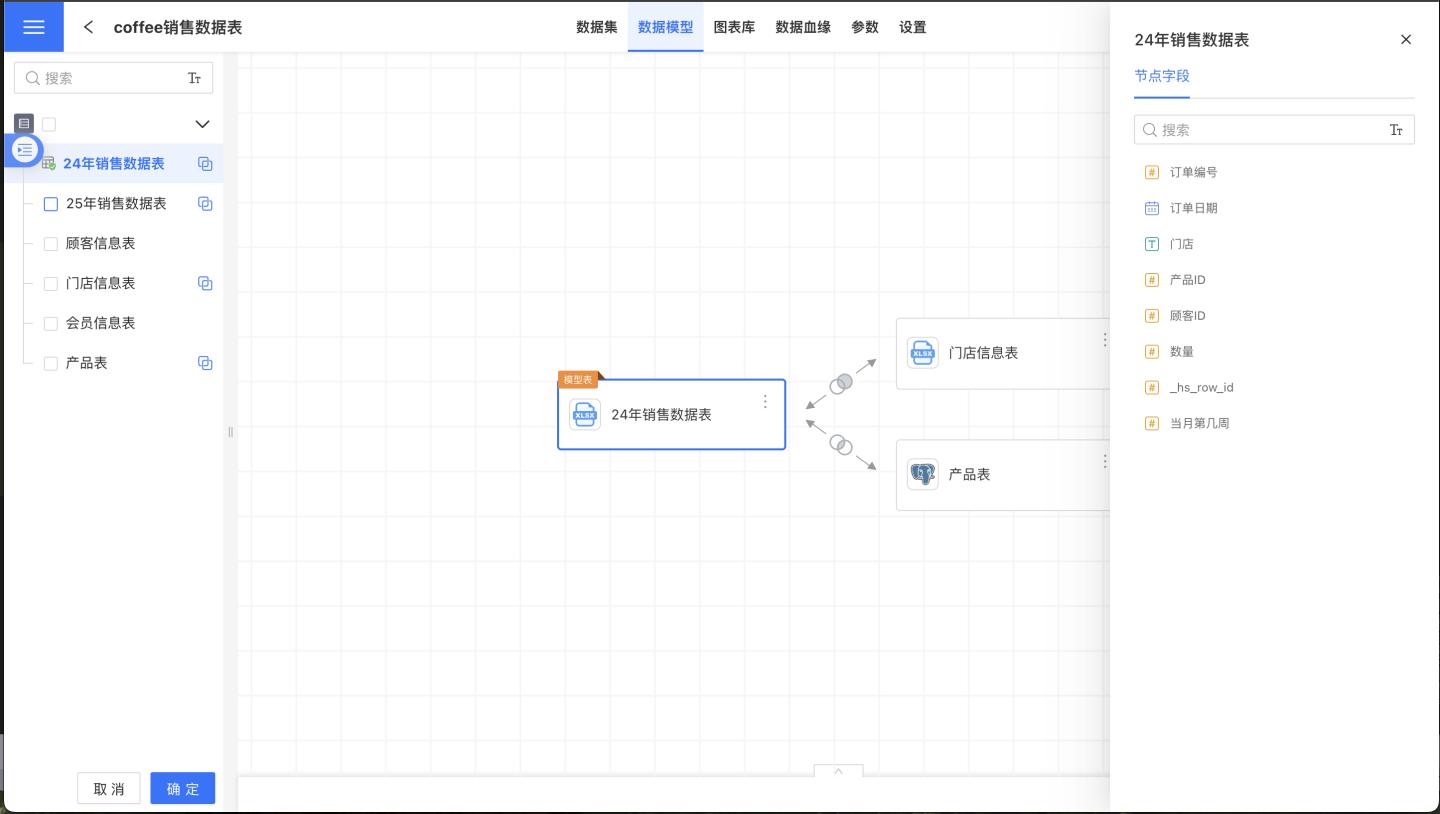Check the 会员信息表 checkbox

[51, 324]
